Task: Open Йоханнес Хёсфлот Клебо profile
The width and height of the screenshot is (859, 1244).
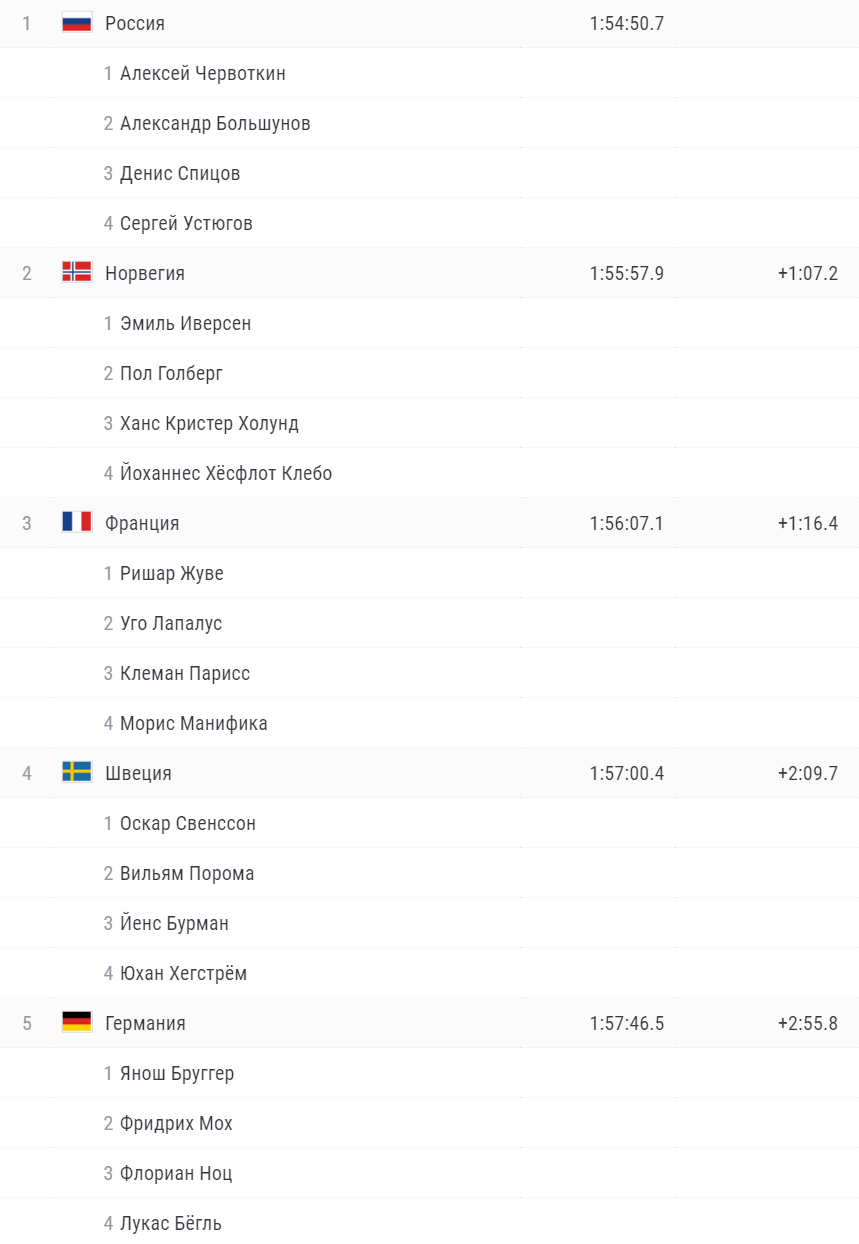Action: click(x=226, y=473)
